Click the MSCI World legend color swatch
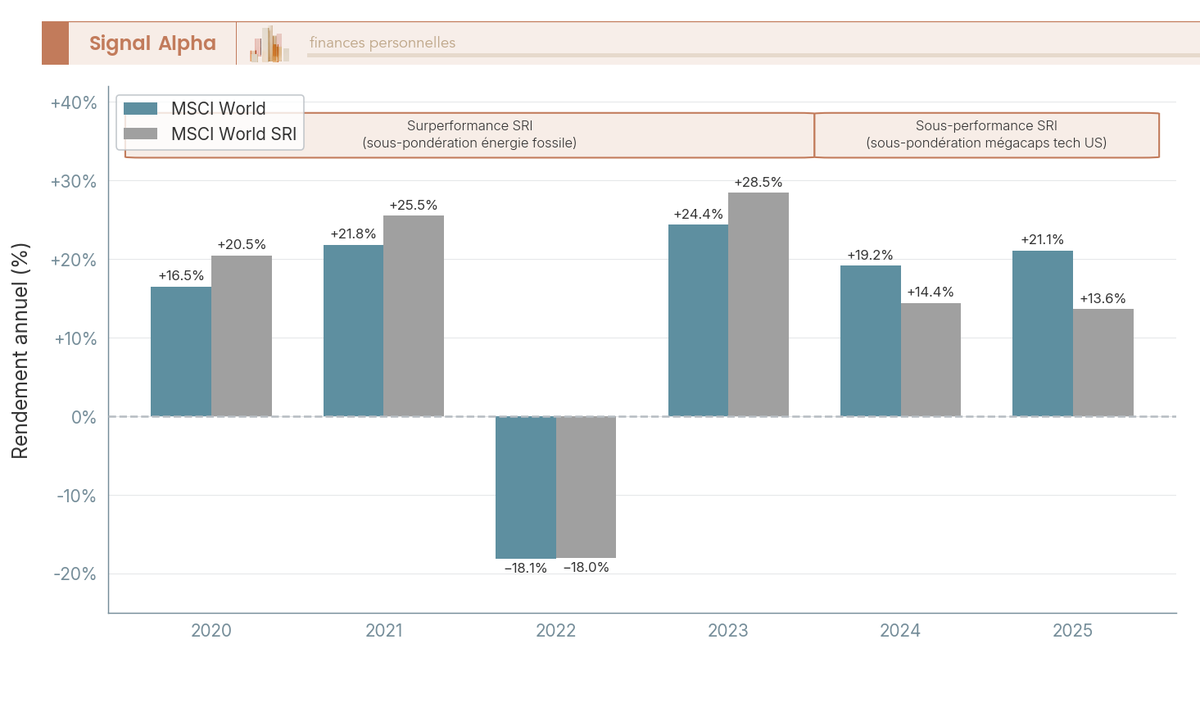This screenshot has height=721, width=1200. coord(141,109)
